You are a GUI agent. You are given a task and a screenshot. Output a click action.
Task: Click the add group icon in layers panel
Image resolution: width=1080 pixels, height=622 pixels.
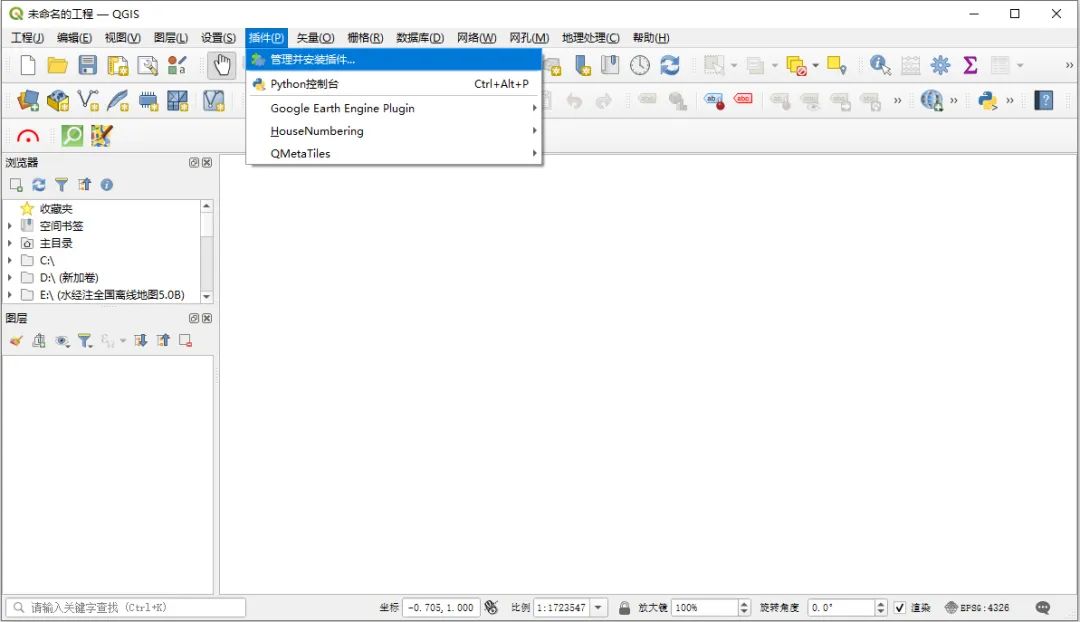tap(39, 340)
